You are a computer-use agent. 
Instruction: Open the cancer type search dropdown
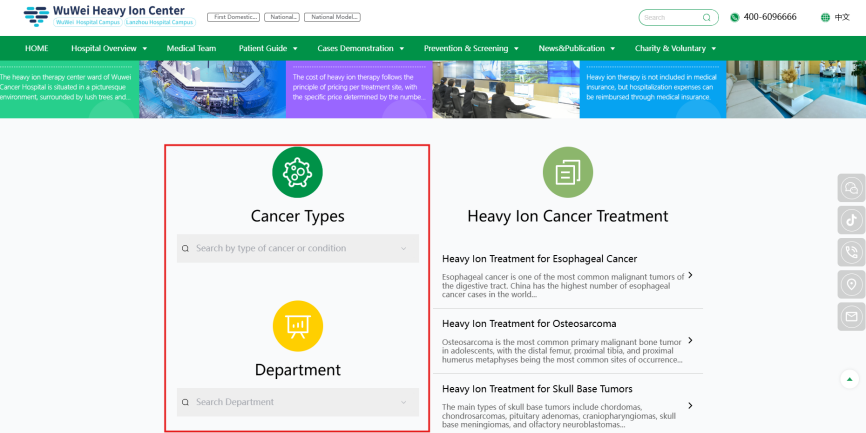[x=297, y=248]
